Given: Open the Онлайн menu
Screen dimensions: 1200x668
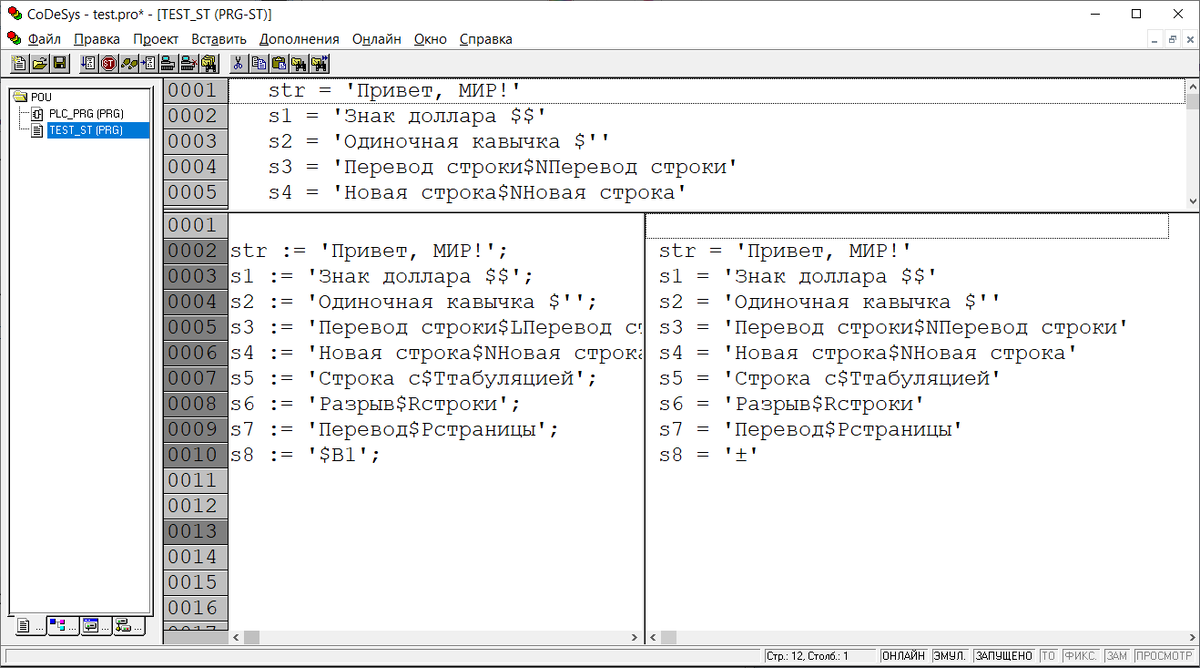Looking at the screenshot, I should point(377,39).
